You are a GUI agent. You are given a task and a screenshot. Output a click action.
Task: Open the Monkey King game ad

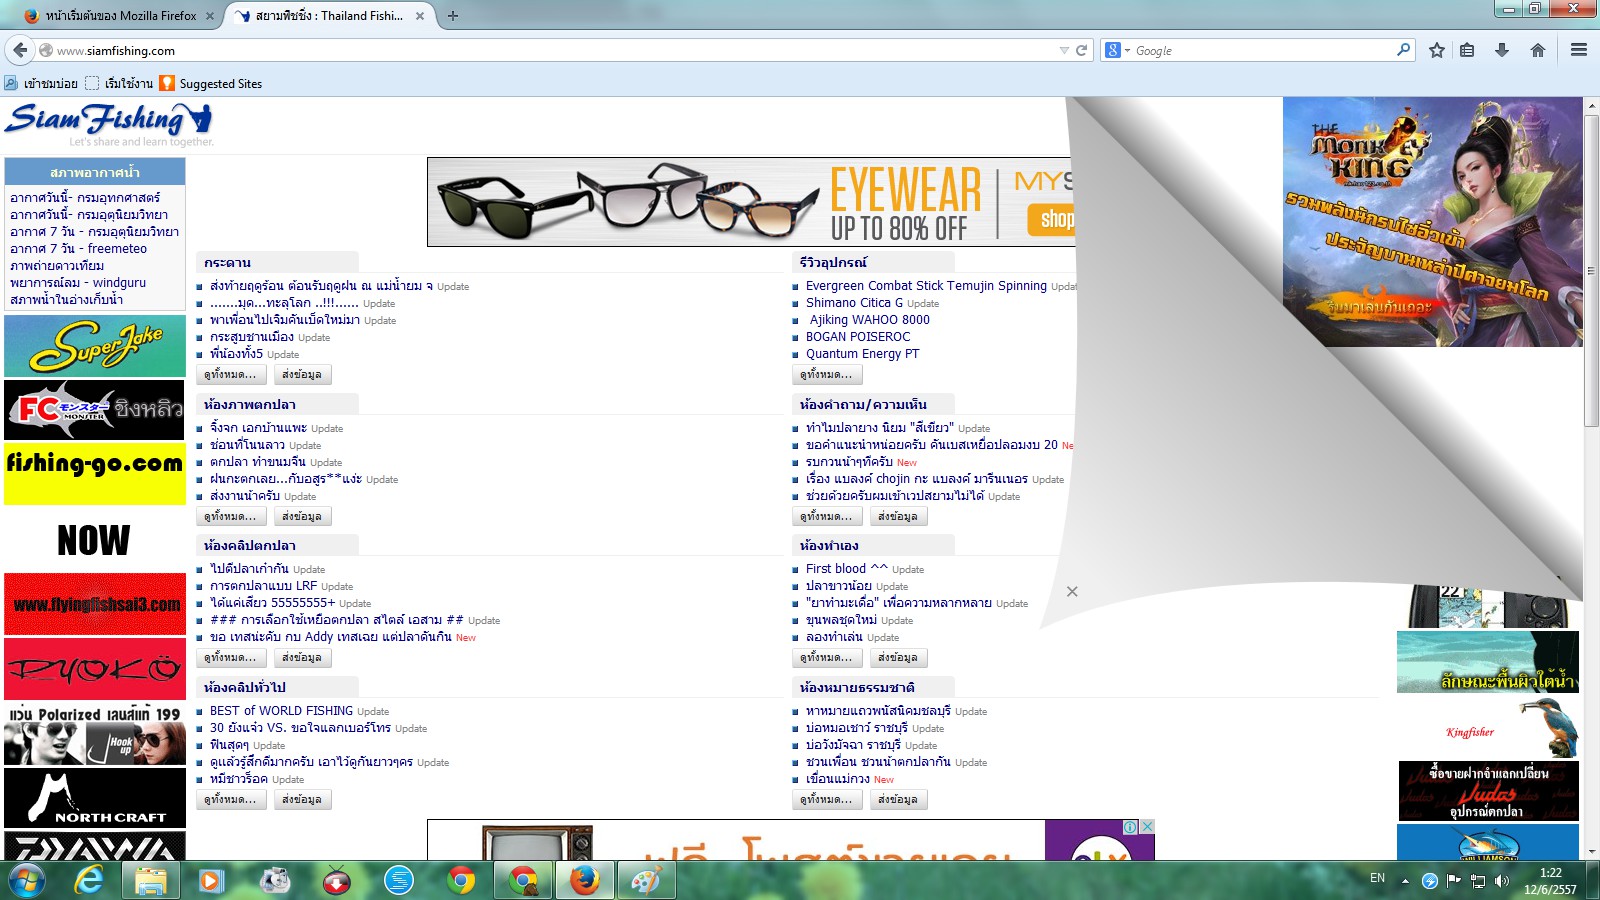pos(1432,222)
